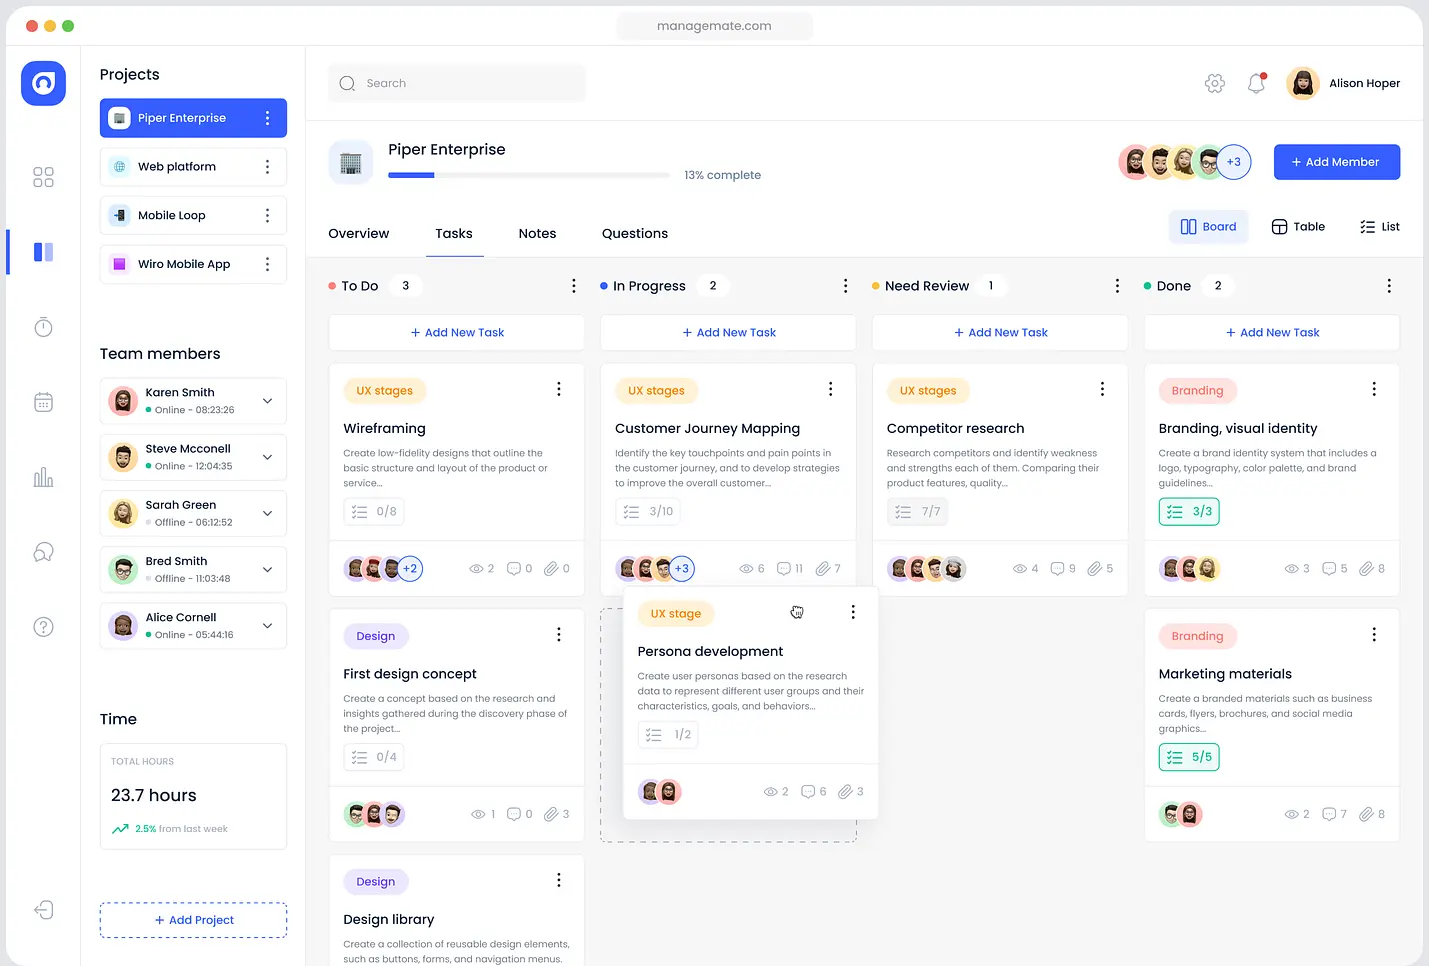This screenshot has height=966, width=1429.
Task: Show +2 more assignees on Wireframing card
Action: [410, 569]
